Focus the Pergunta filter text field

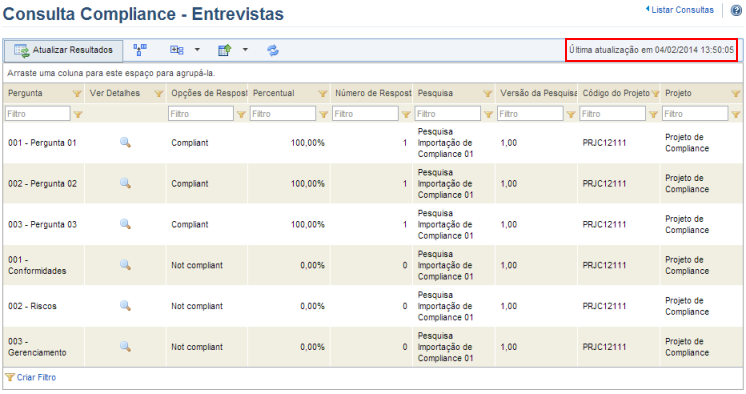tap(38, 114)
